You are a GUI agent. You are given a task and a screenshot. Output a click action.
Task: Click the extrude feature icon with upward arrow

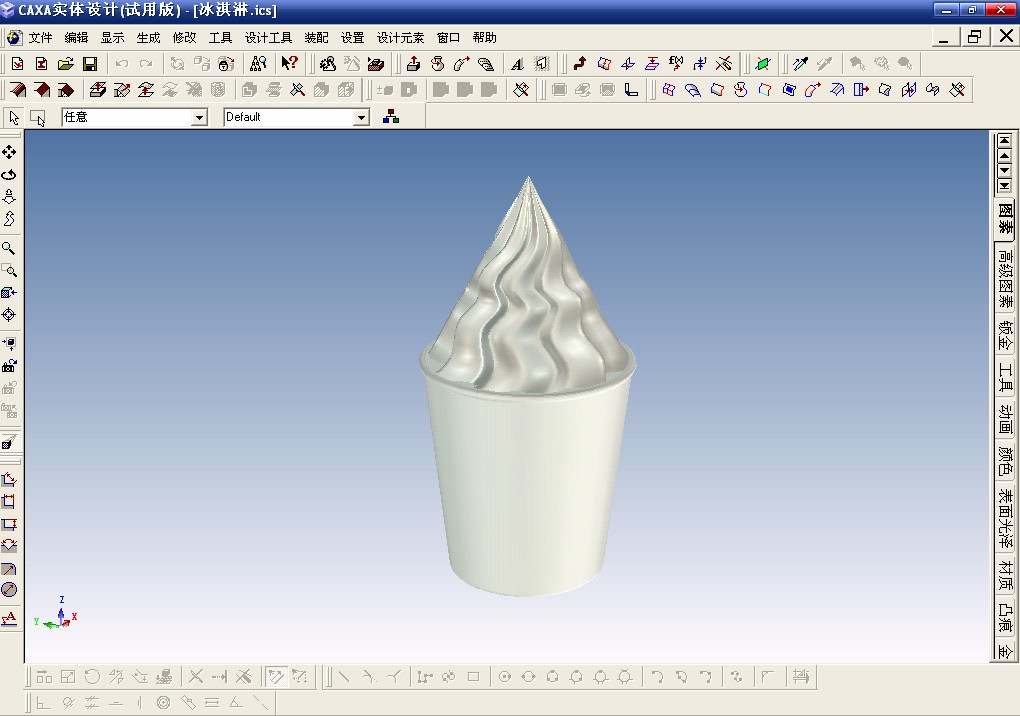tap(413, 64)
